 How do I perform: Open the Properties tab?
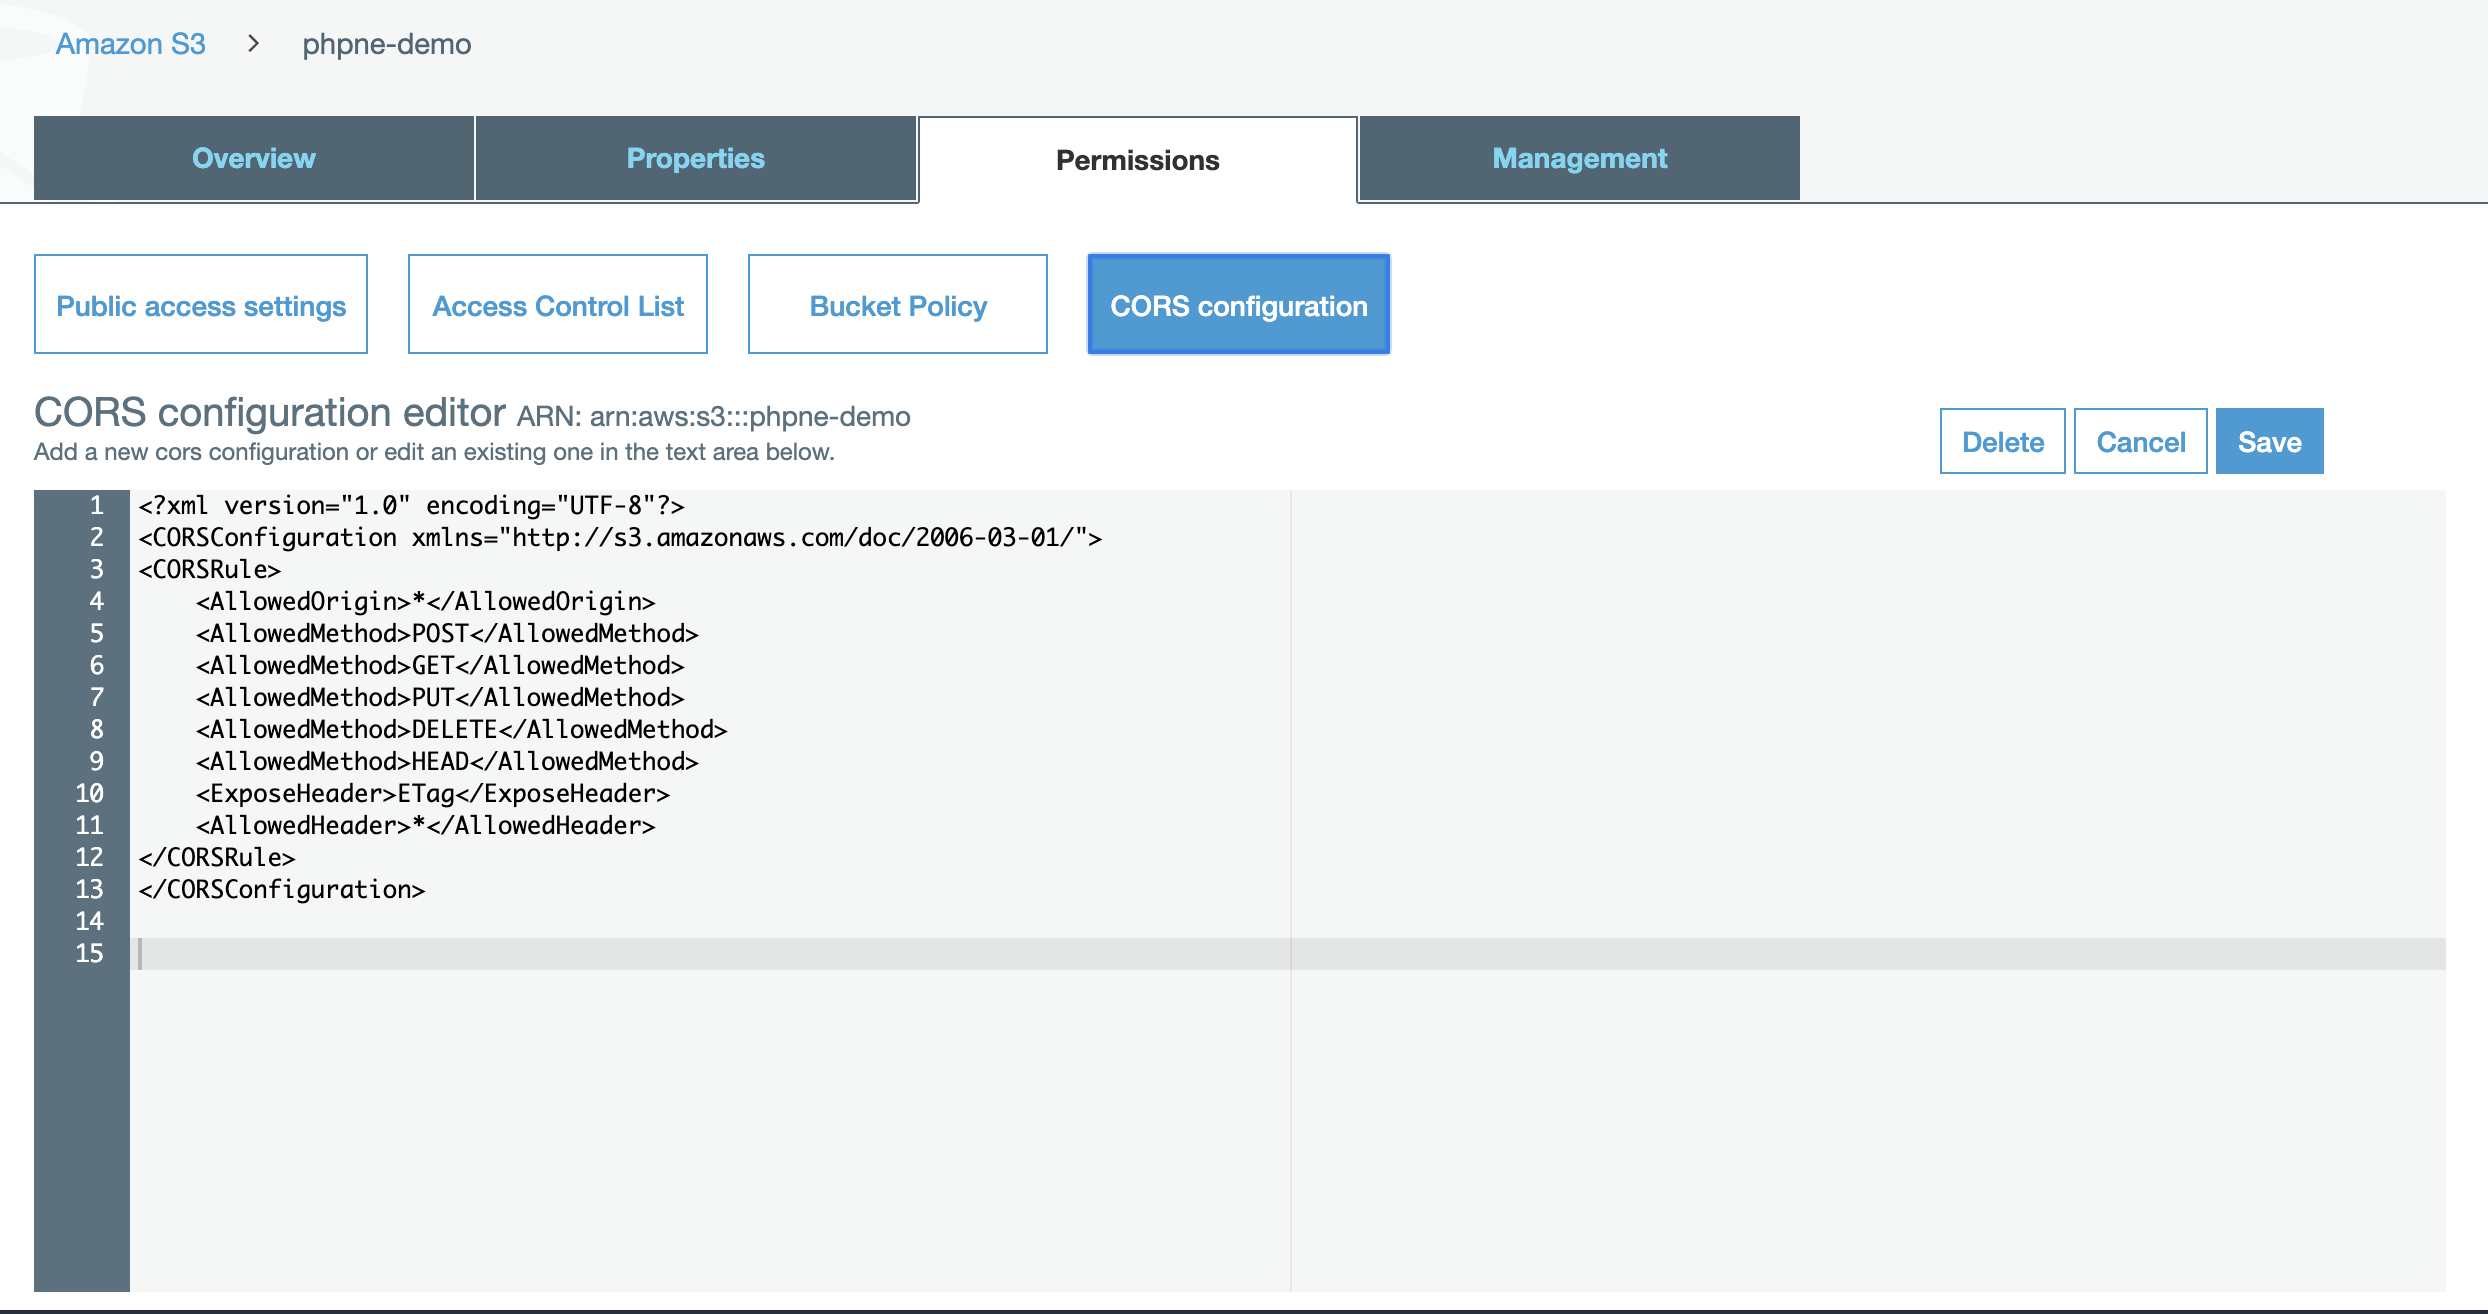695,158
